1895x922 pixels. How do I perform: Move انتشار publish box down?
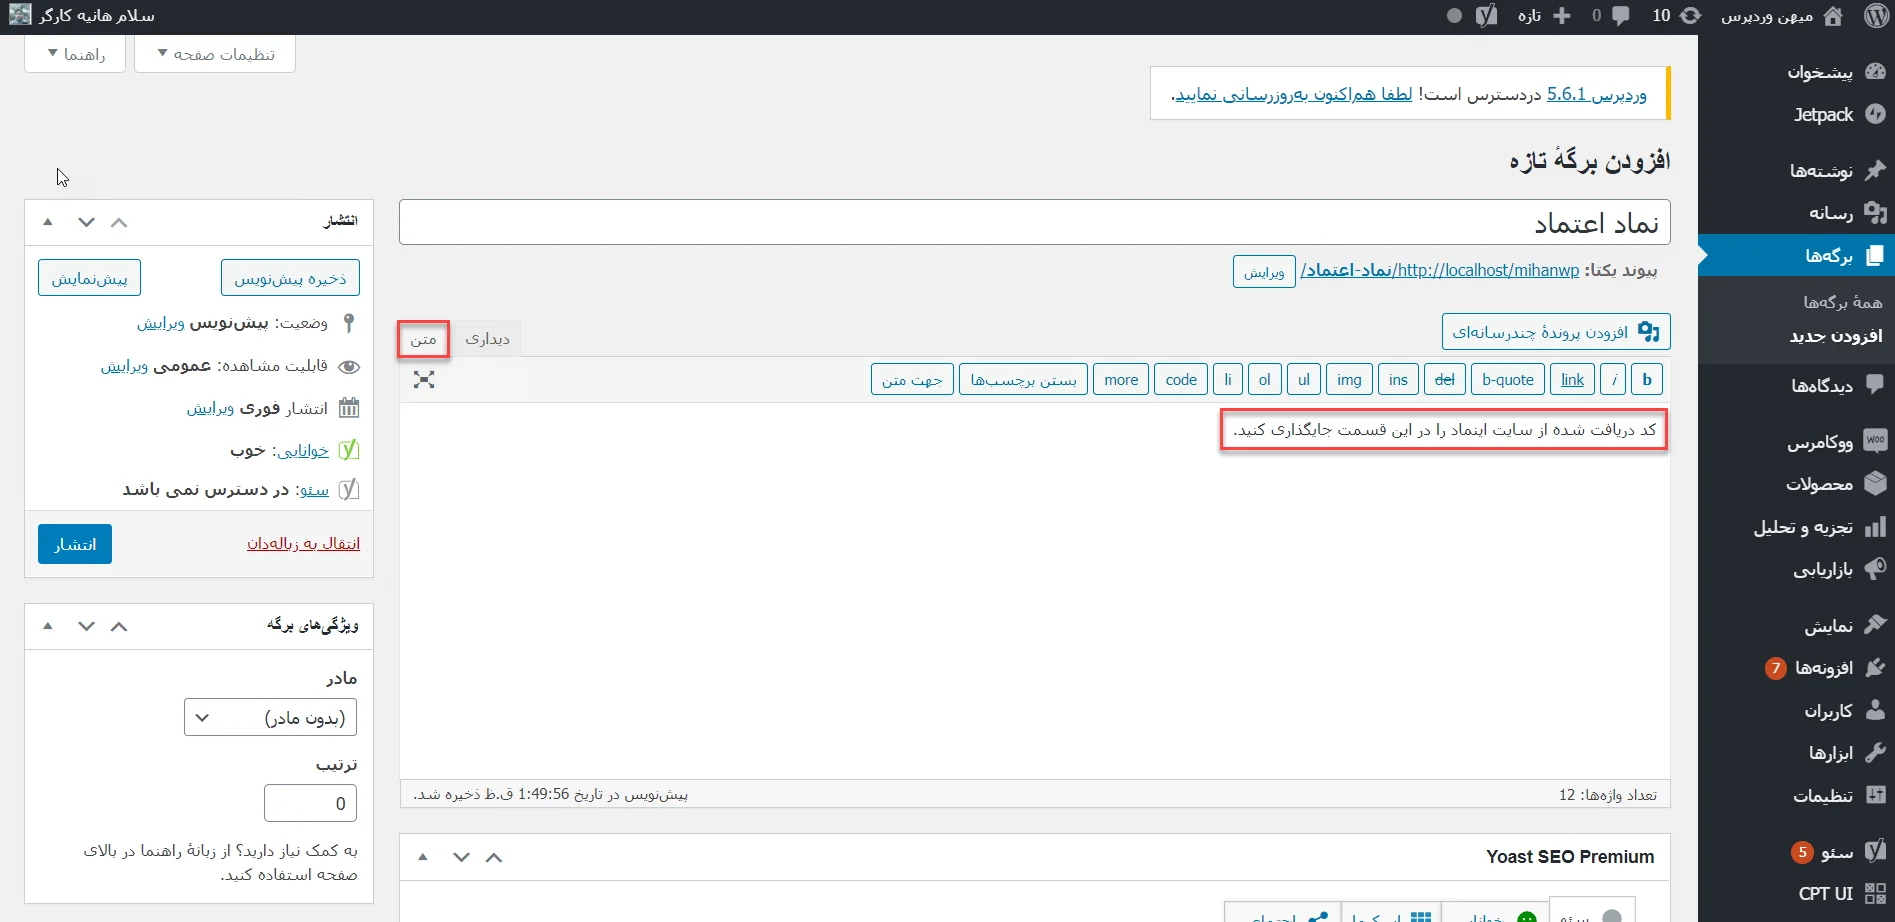pyautogui.click(x=86, y=222)
